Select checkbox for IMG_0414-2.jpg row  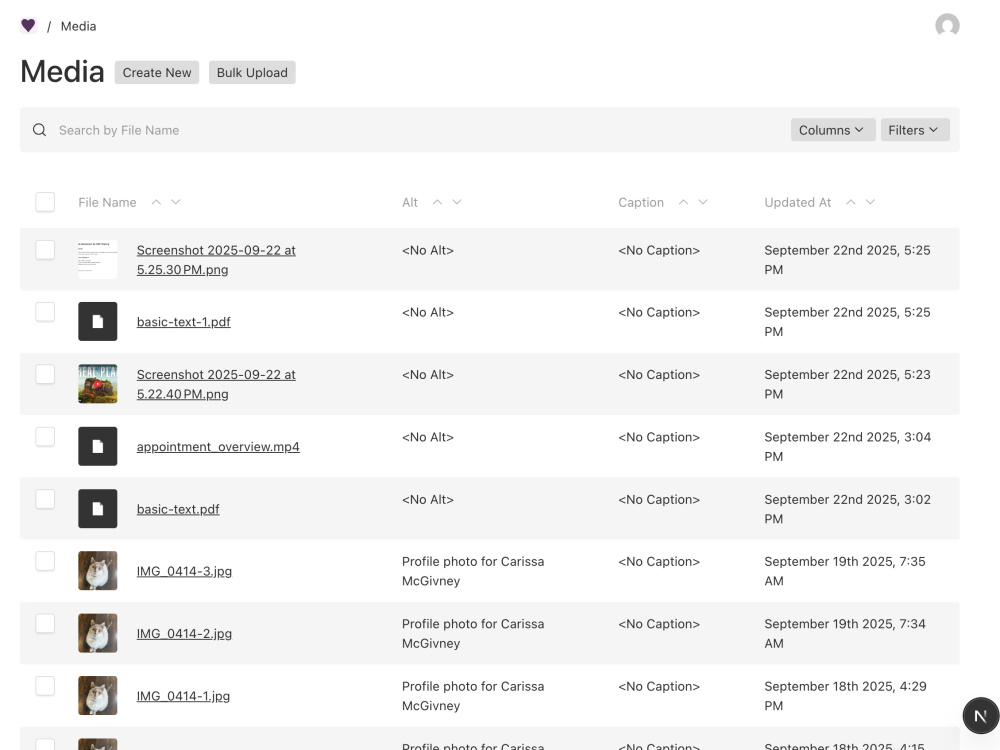click(x=45, y=623)
